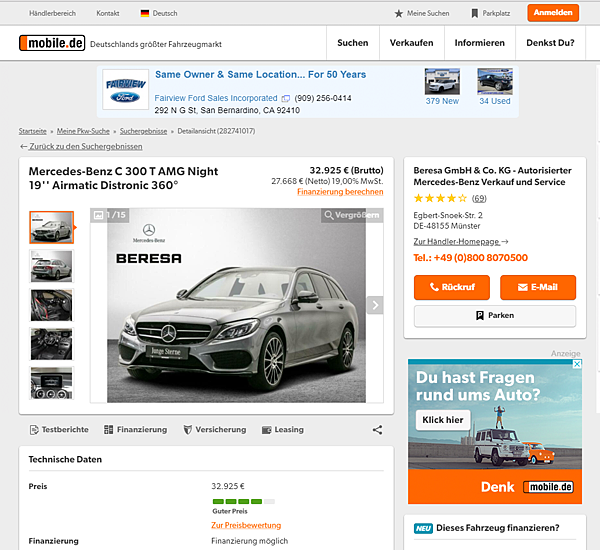
Task: Click image counter 1/15 icon
Action: point(99,215)
